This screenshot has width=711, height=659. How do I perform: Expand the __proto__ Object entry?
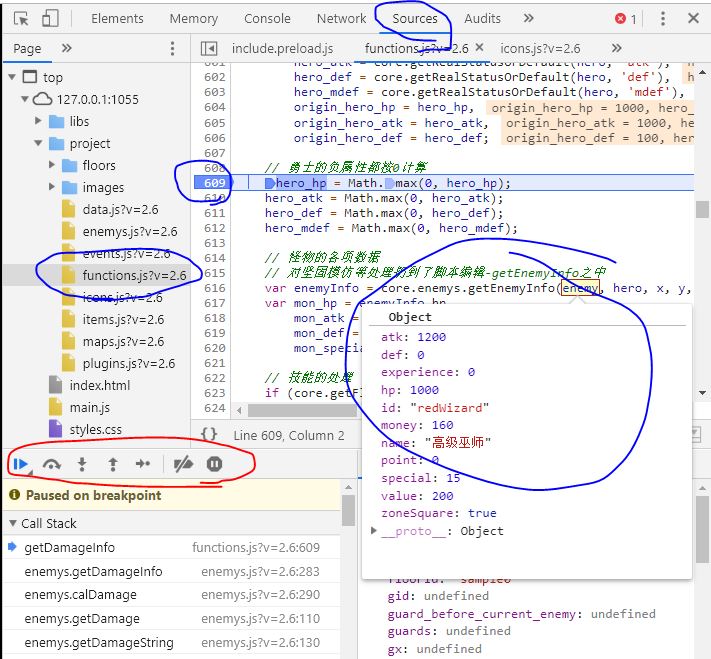click(374, 531)
